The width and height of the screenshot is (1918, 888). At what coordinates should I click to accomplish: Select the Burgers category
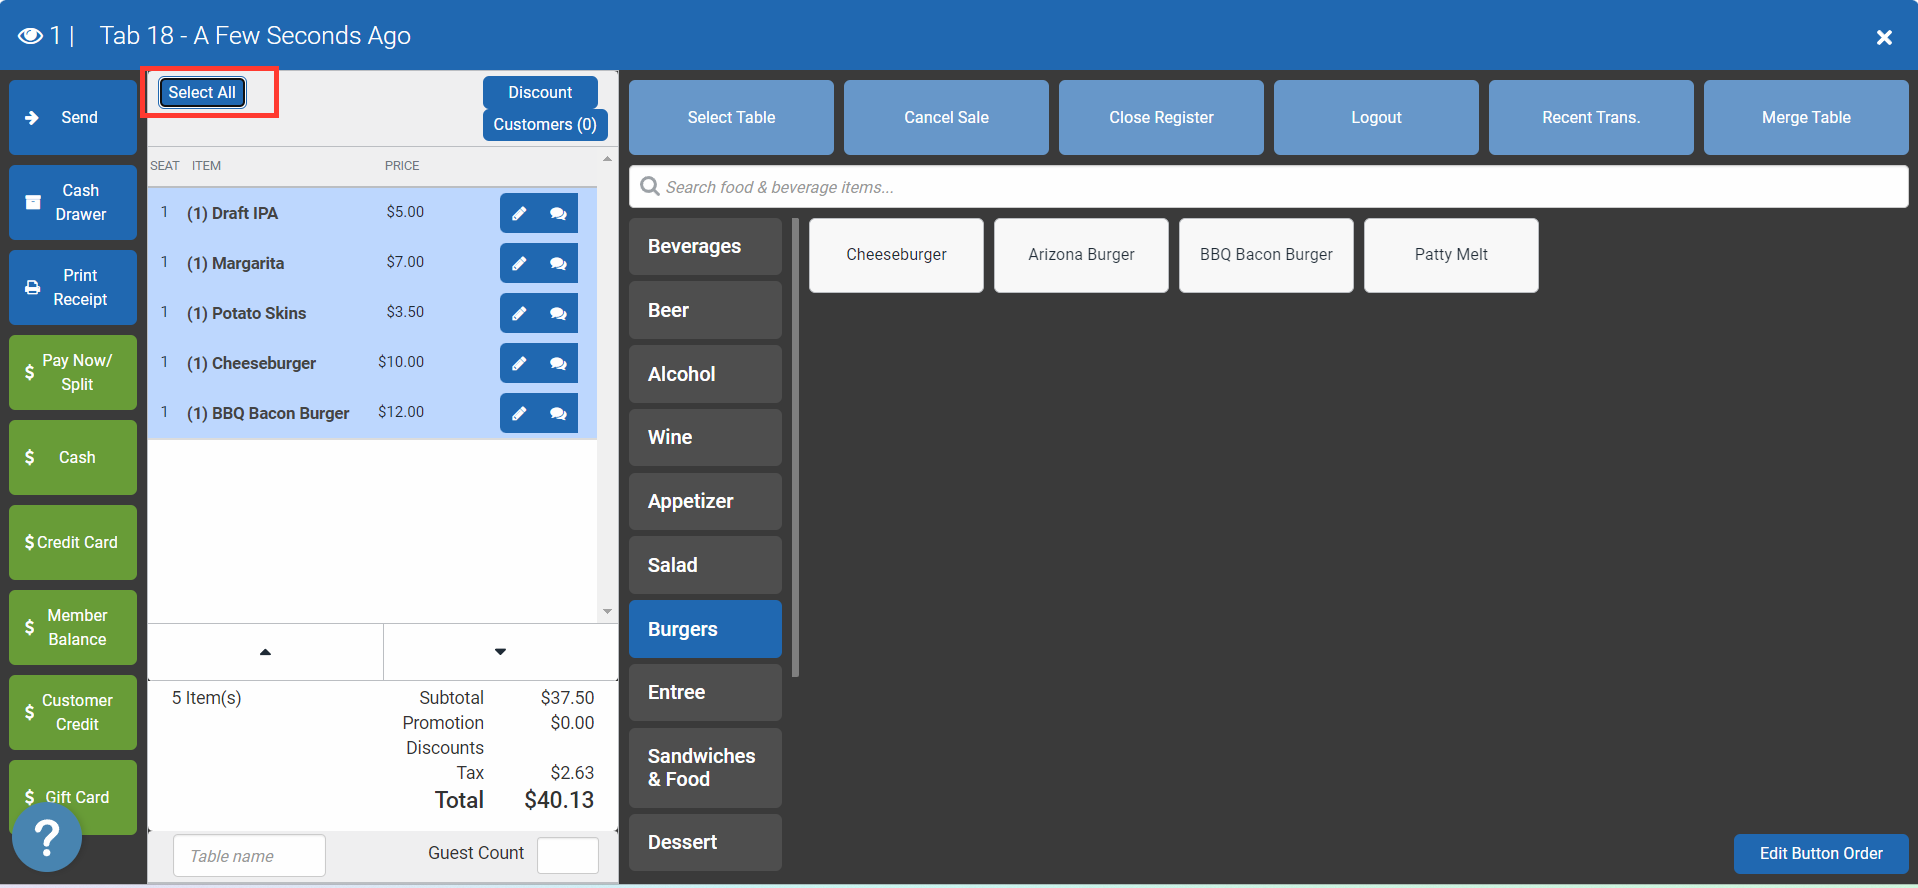click(705, 629)
